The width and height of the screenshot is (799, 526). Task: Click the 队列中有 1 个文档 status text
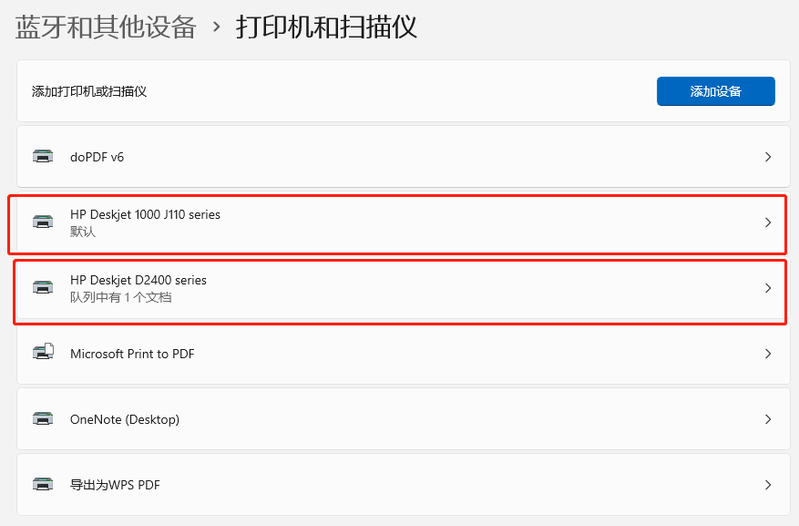click(120, 297)
